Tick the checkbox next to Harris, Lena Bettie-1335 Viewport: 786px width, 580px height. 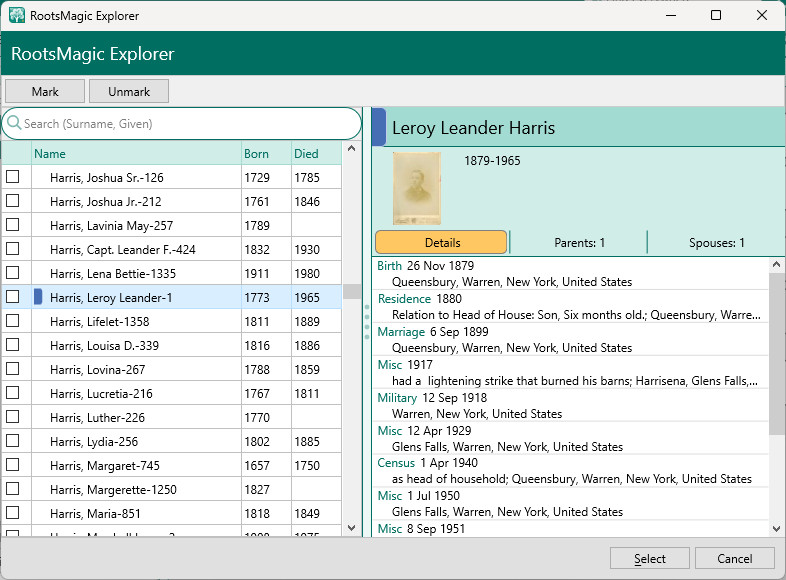tap(13, 273)
